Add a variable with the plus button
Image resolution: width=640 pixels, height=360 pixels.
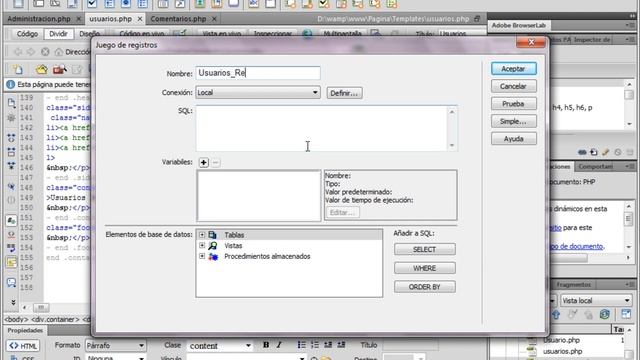203,162
